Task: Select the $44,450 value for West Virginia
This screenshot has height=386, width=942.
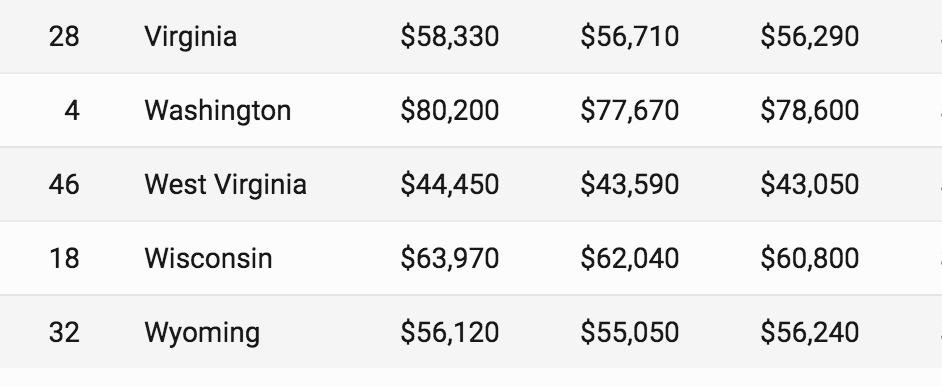Action: [x=449, y=184]
